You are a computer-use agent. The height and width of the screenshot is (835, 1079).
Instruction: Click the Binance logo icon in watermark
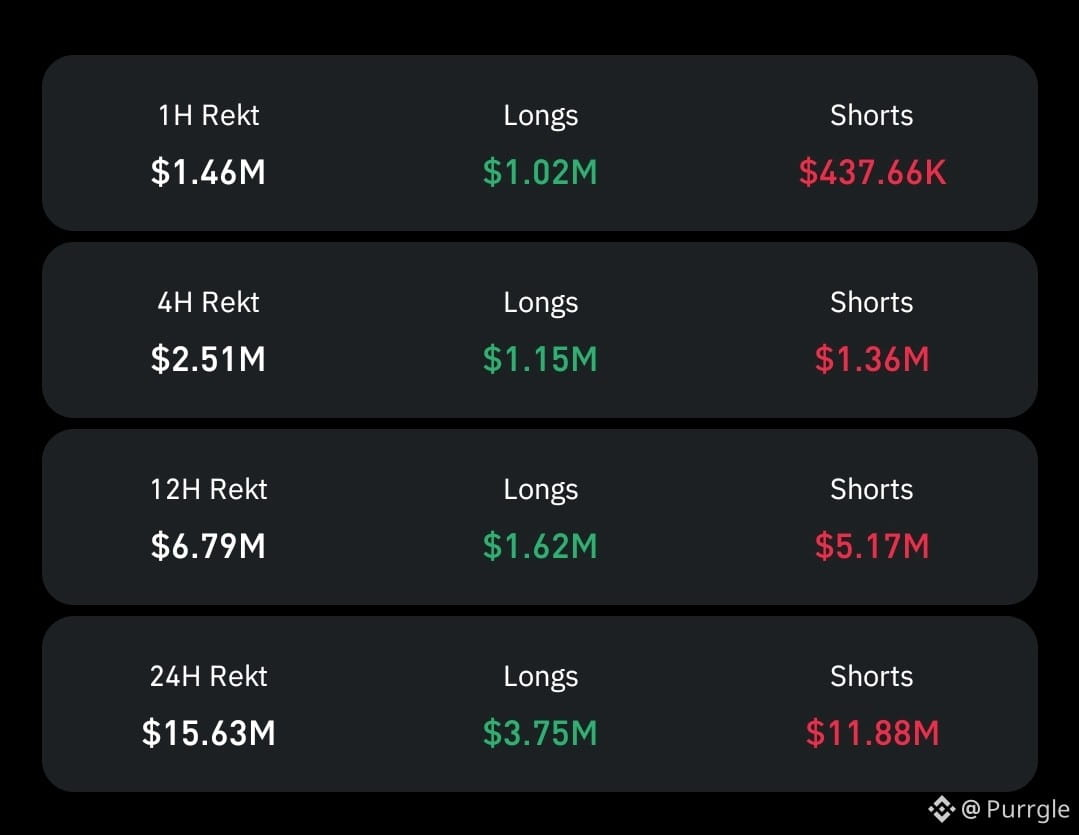941,809
